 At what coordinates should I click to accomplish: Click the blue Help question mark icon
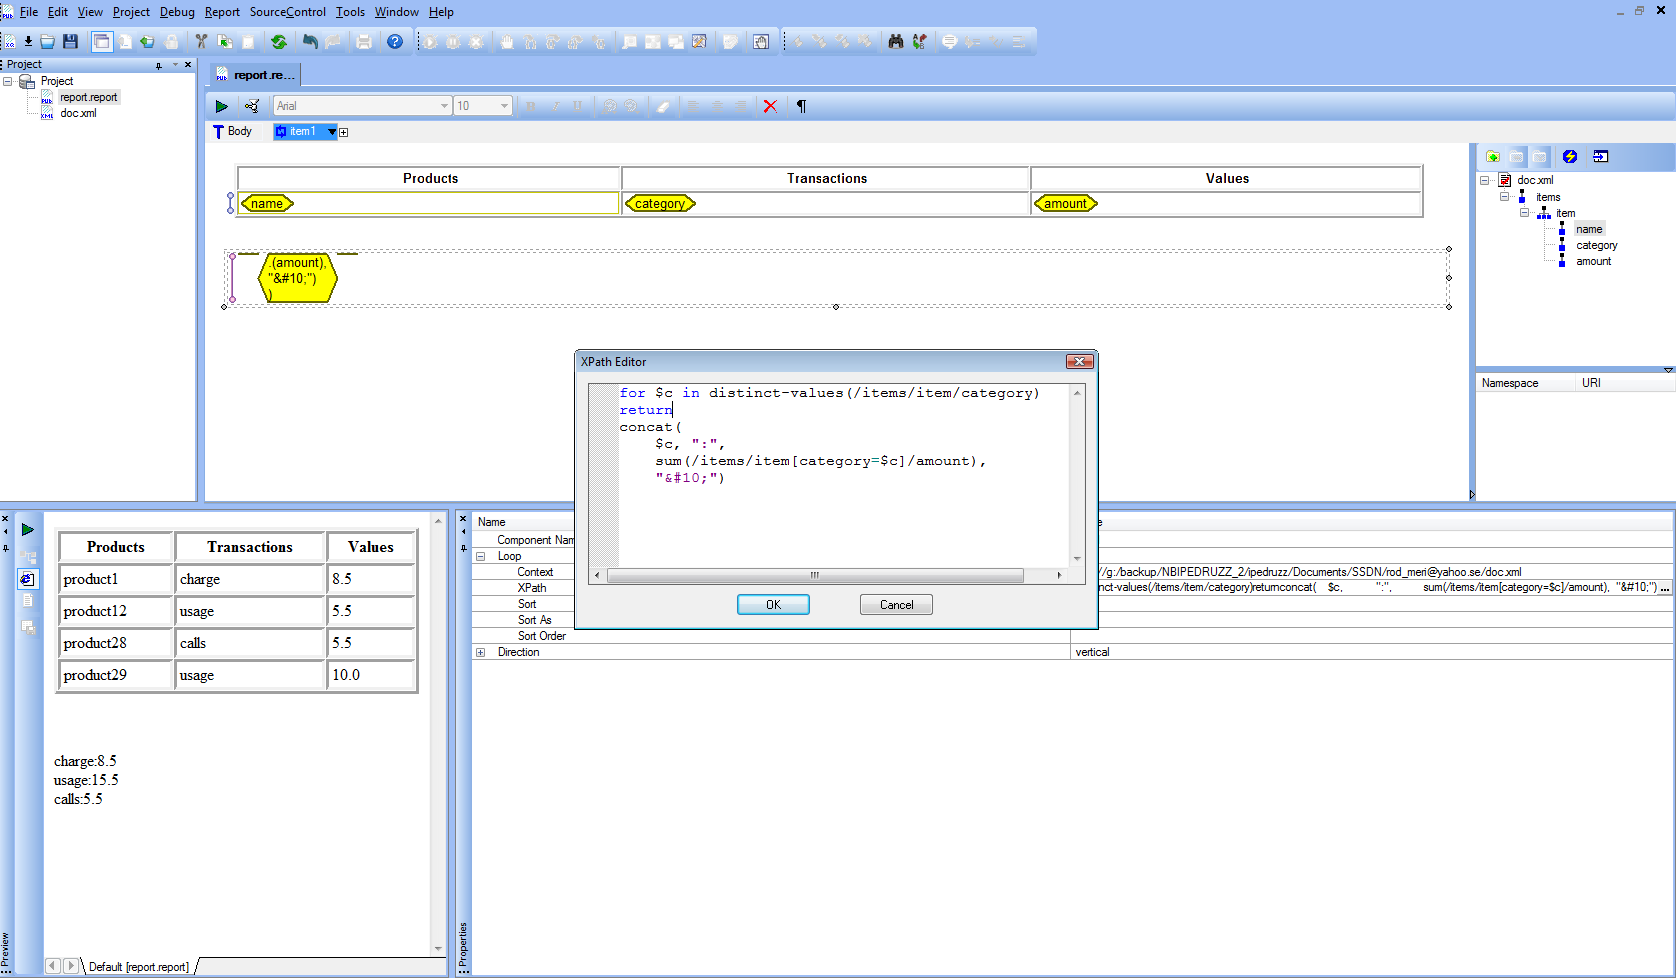click(395, 42)
